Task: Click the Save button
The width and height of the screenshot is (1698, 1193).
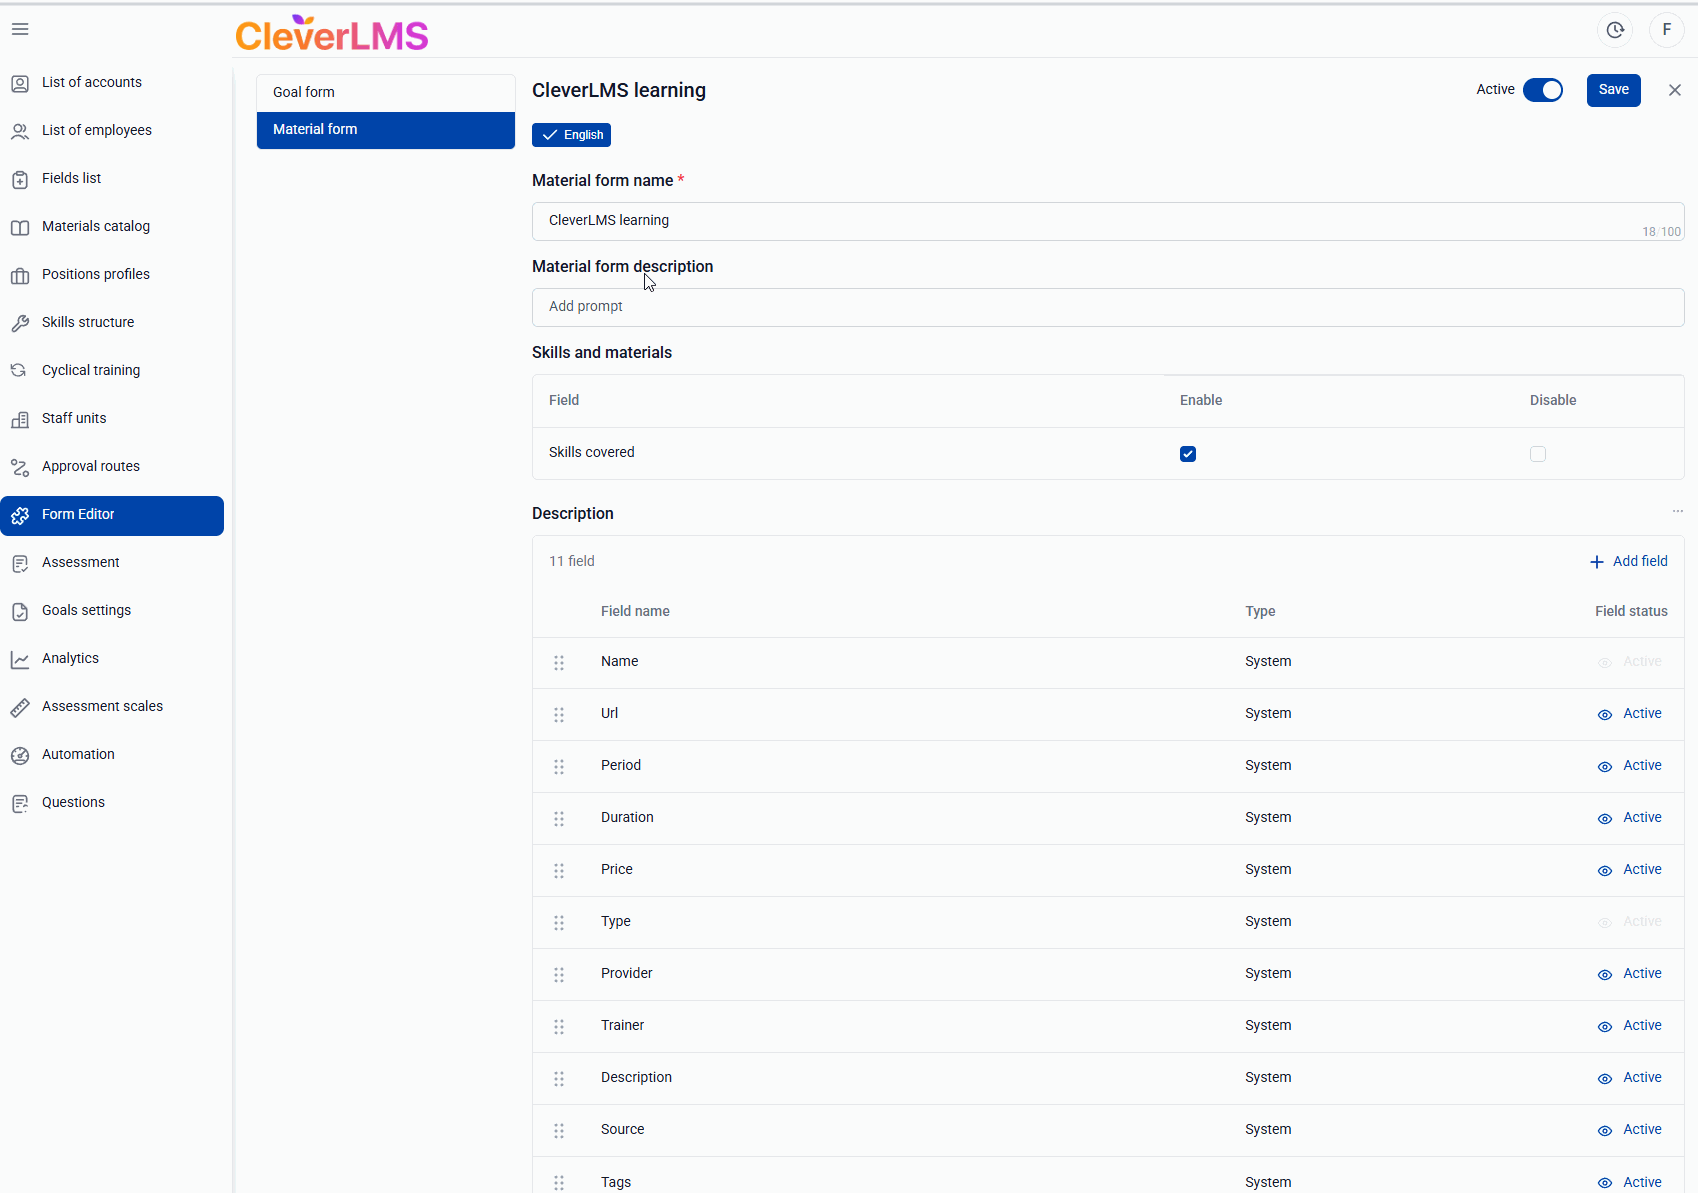Action: pyautogui.click(x=1613, y=90)
